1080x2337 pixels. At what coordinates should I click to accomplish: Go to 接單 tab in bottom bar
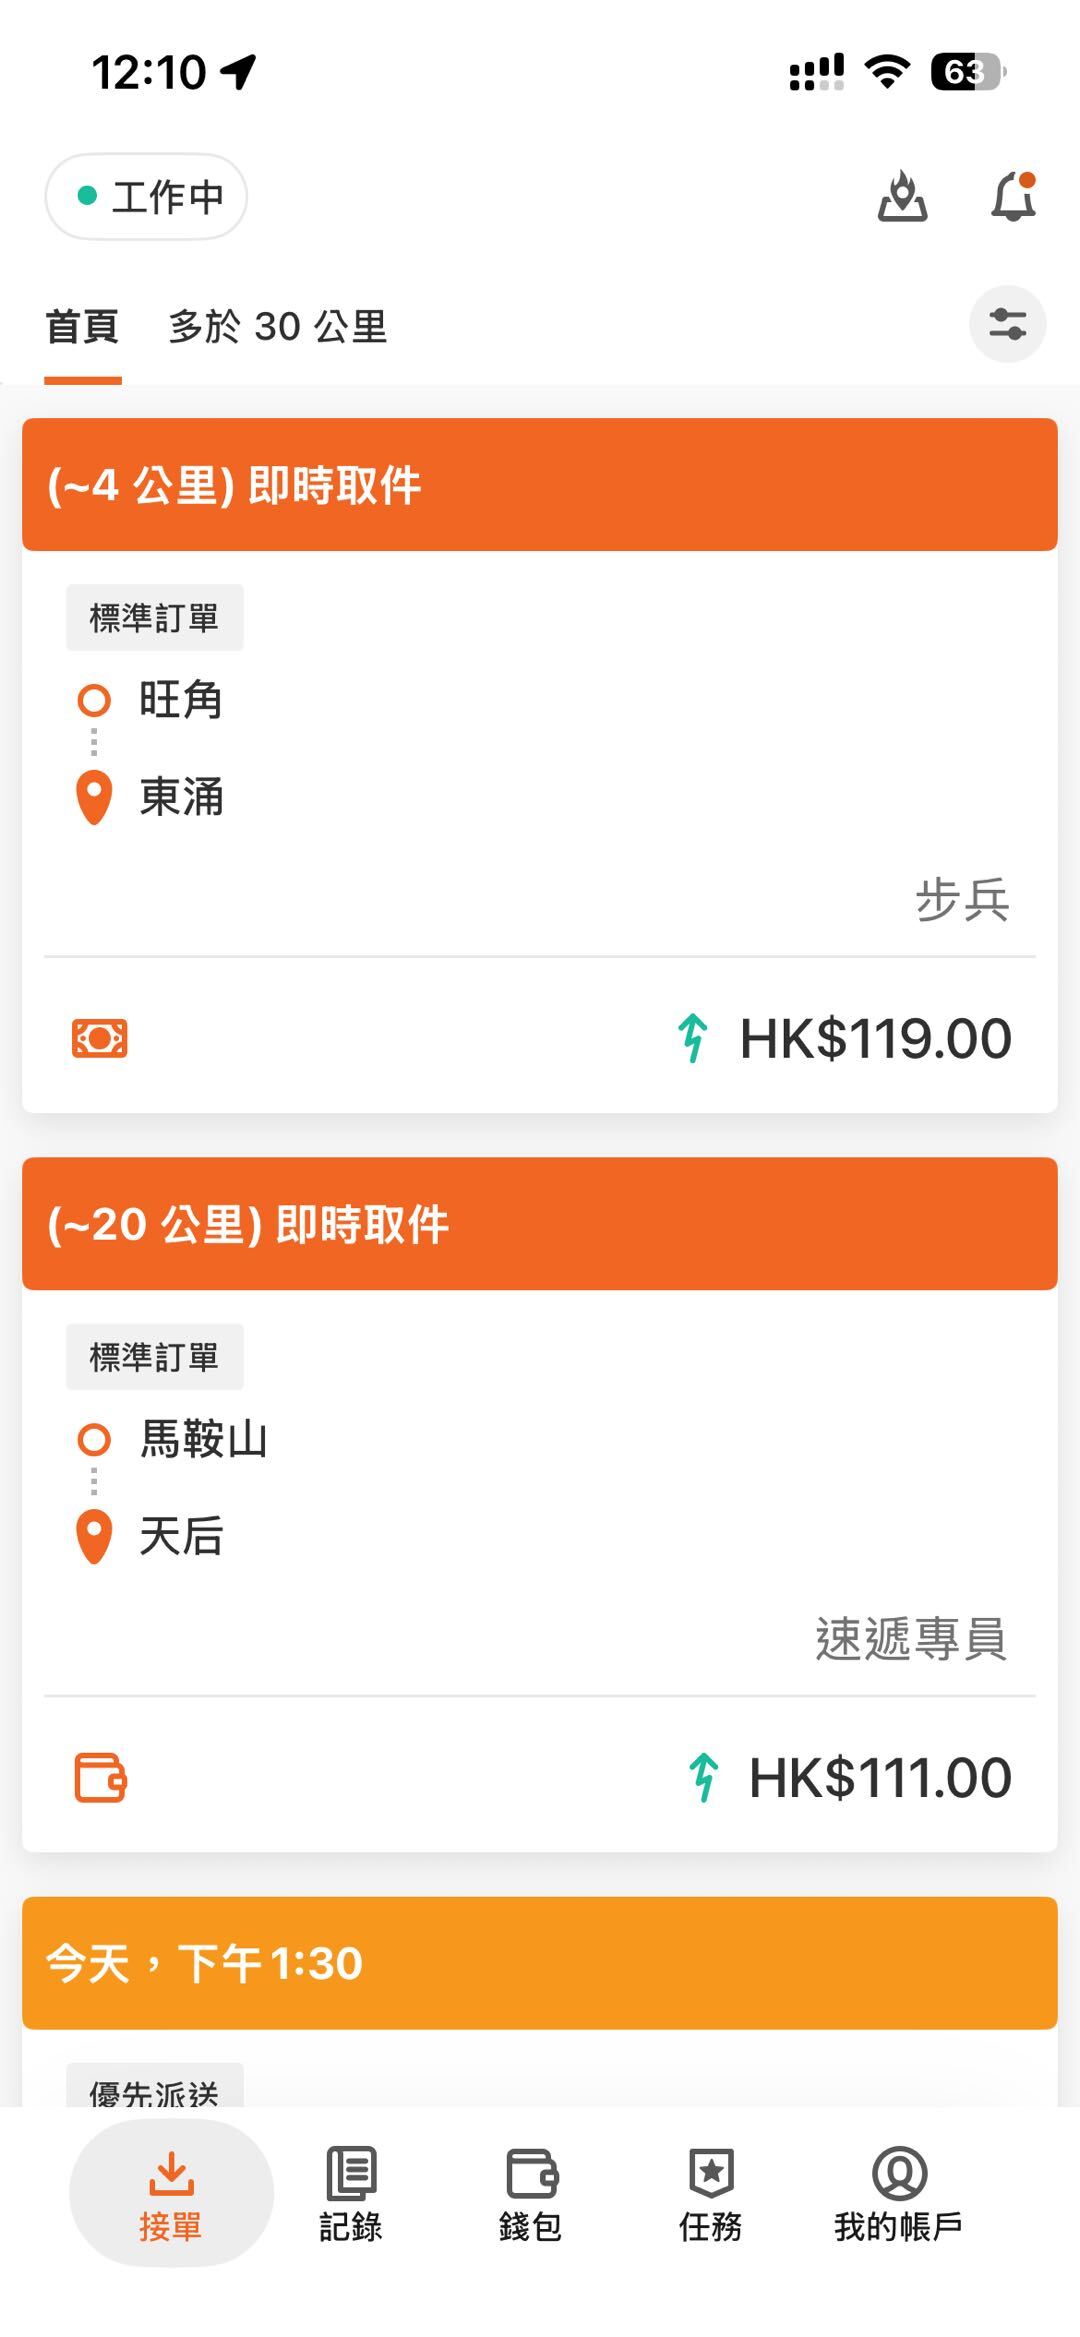[171, 2194]
